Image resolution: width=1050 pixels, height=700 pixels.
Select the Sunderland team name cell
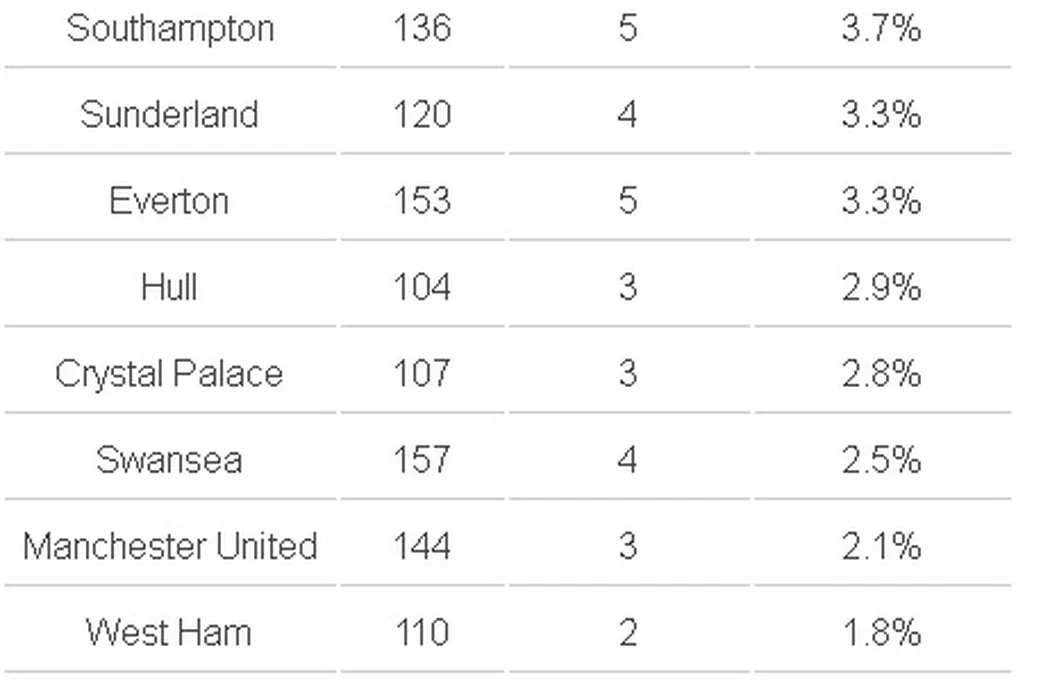point(169,114)
